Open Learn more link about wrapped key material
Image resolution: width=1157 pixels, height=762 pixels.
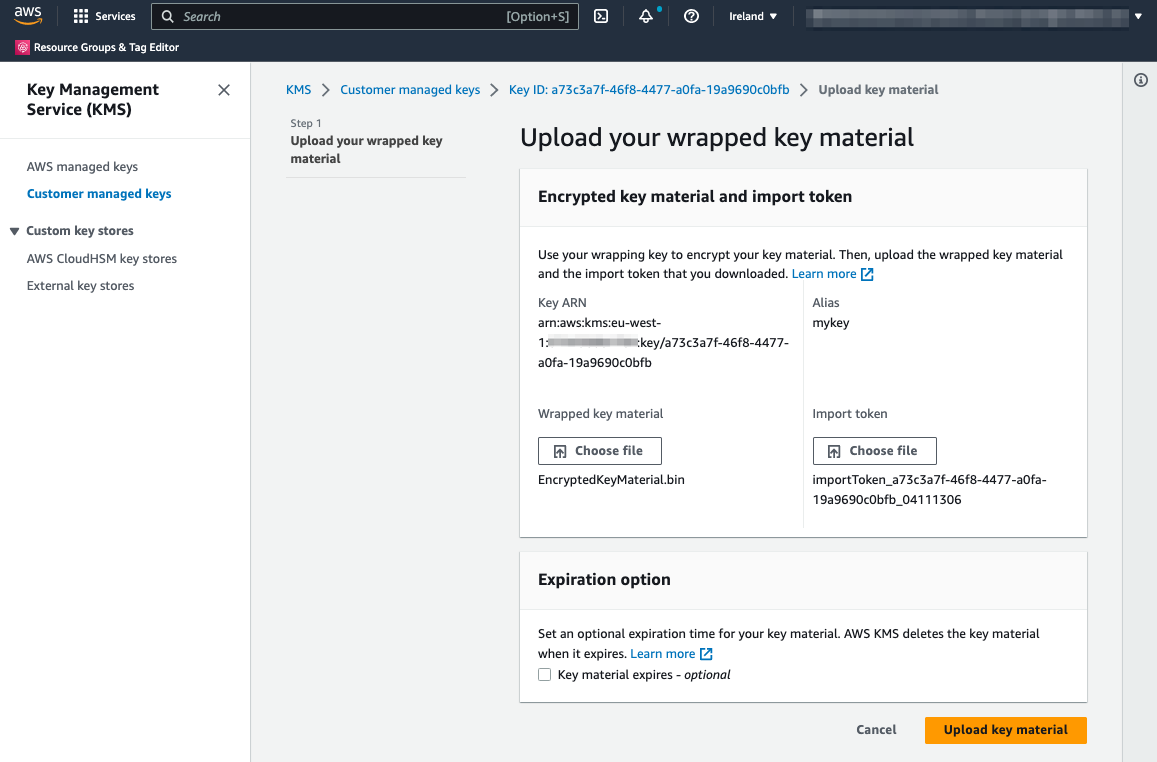tap(824, 274)
